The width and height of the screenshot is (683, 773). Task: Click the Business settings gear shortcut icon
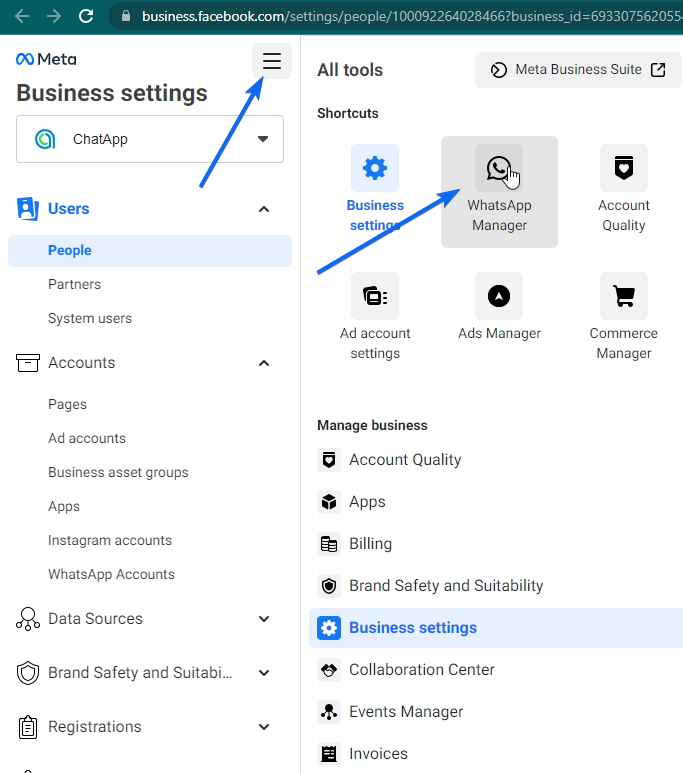(x=375, y=168)
